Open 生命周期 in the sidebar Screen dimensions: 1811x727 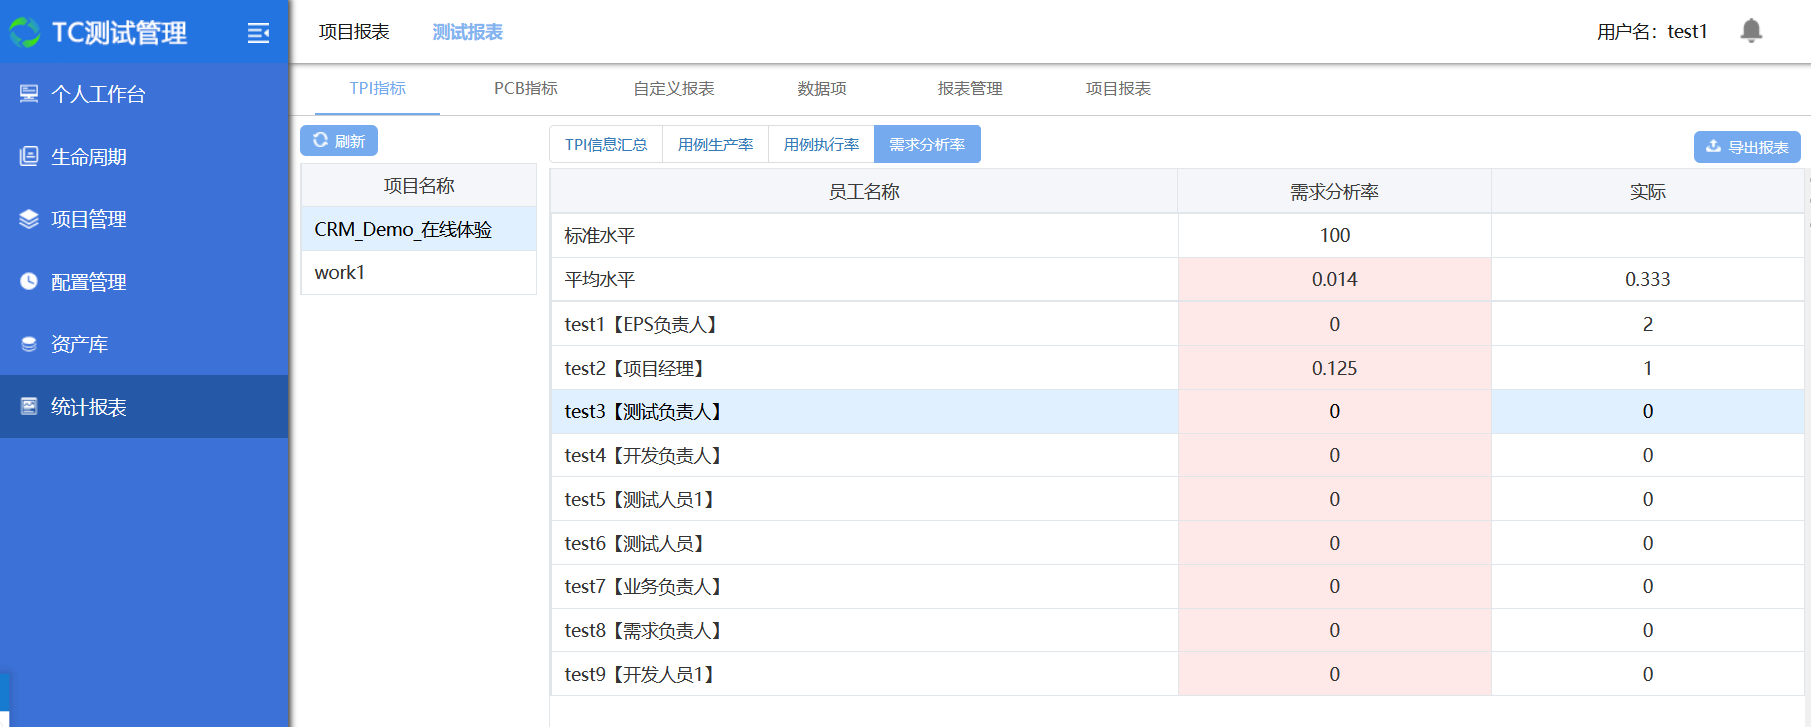coord(88,157)
